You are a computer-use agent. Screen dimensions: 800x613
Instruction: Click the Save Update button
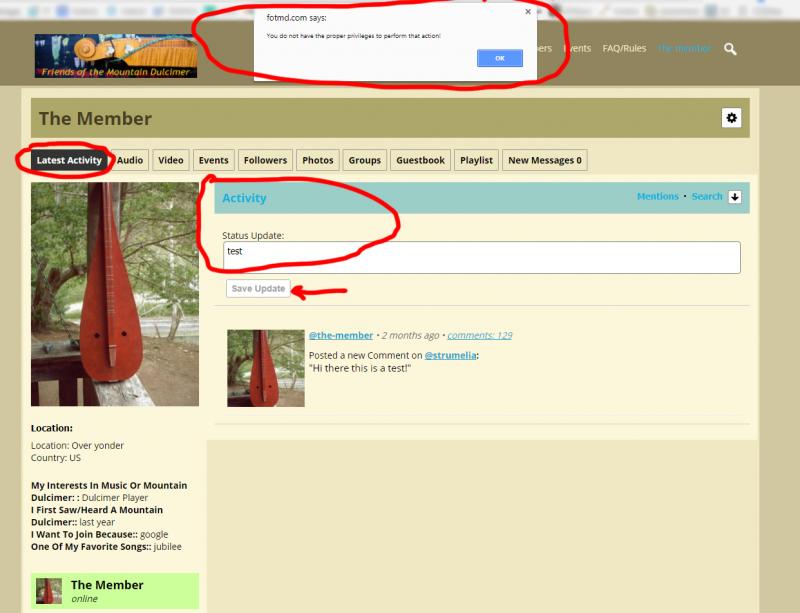click(258, 288)
